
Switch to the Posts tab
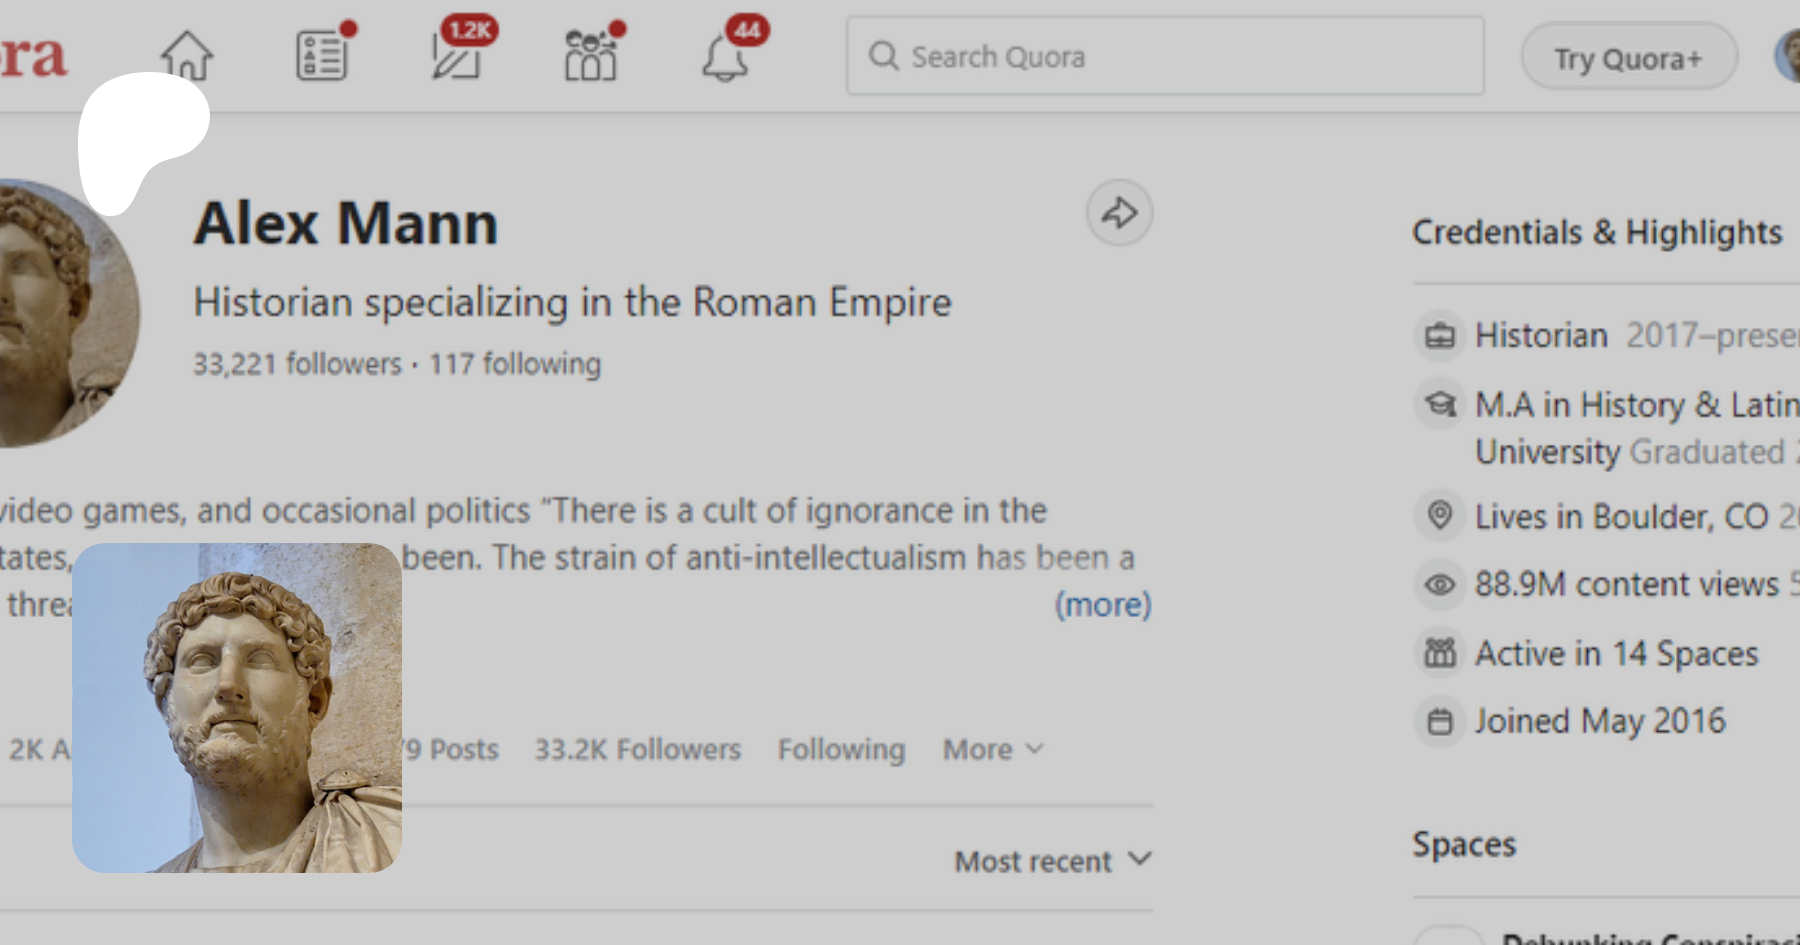pos(455,749)
